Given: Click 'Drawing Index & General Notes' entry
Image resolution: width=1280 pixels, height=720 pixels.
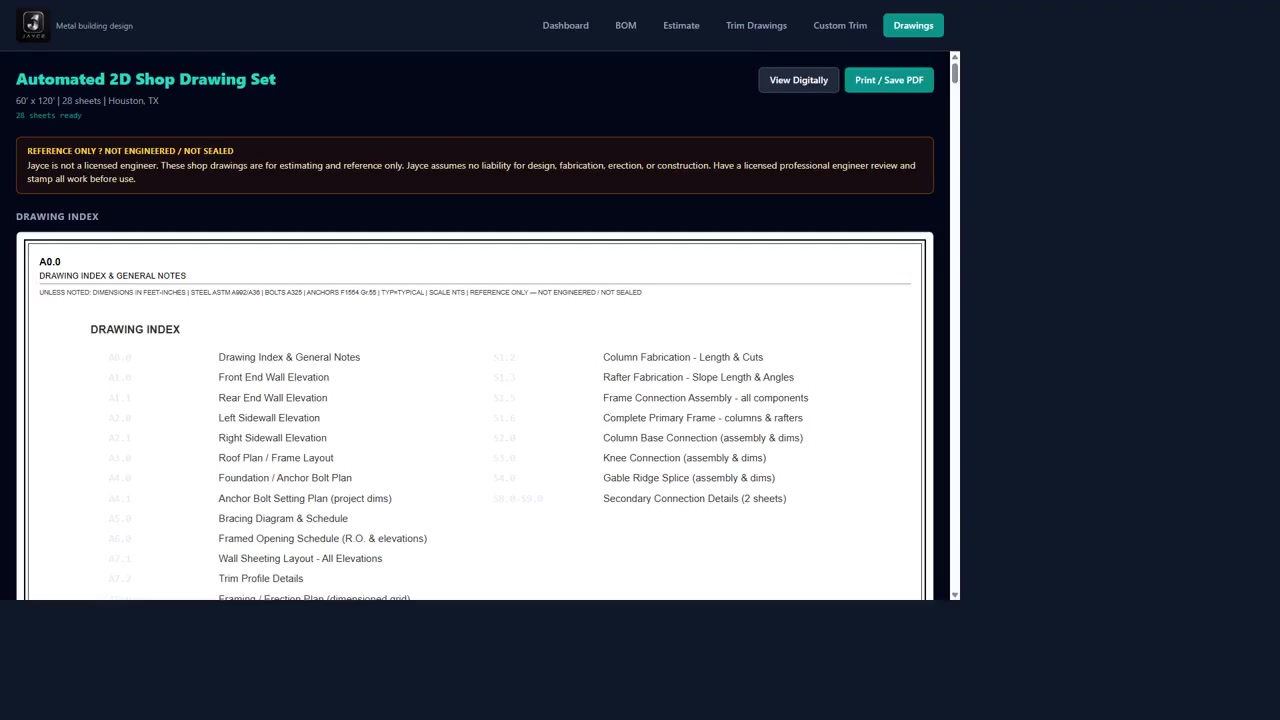Looking at the screenshot, I should click(289, 357).
